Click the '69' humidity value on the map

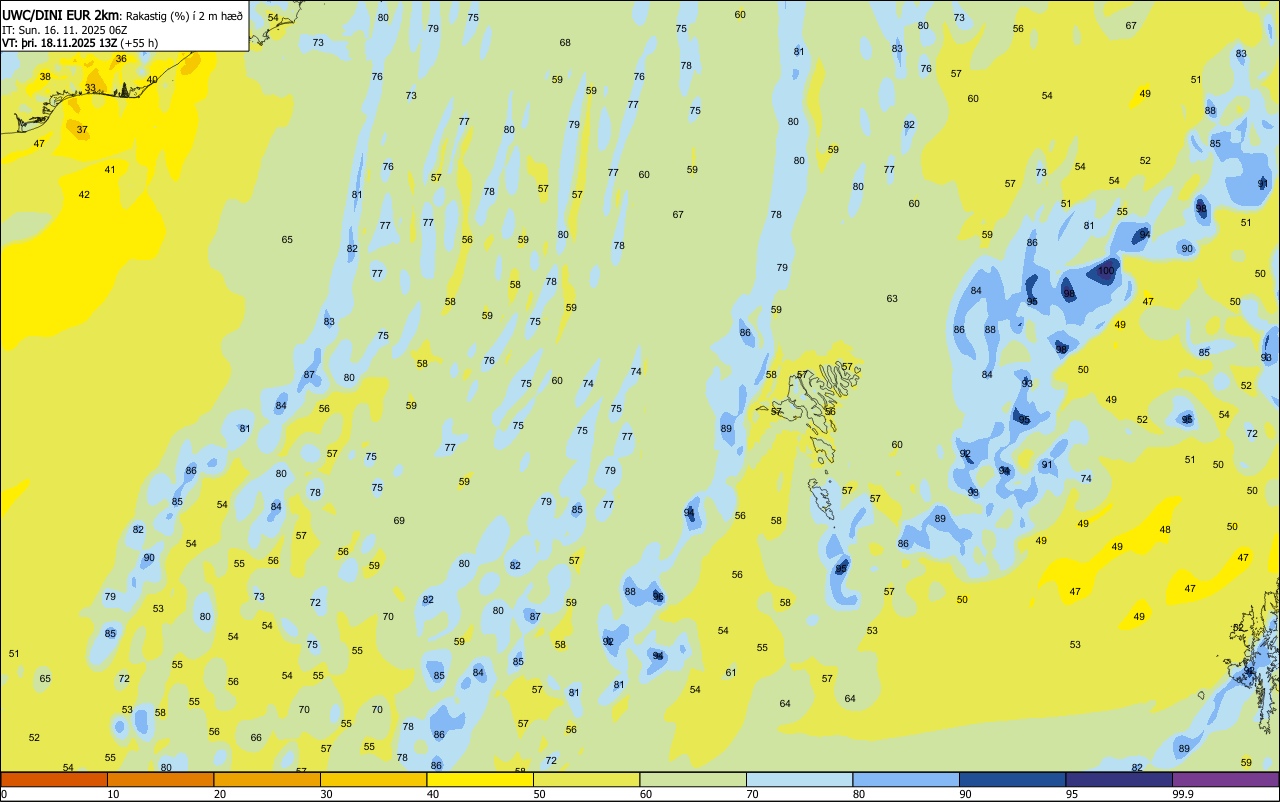(399, 521)
